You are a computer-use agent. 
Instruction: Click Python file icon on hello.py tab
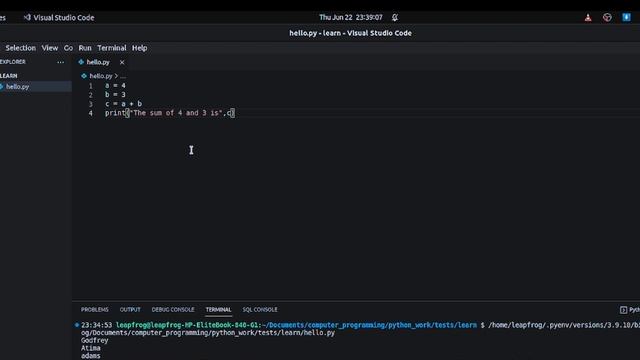tap(81, 62)
